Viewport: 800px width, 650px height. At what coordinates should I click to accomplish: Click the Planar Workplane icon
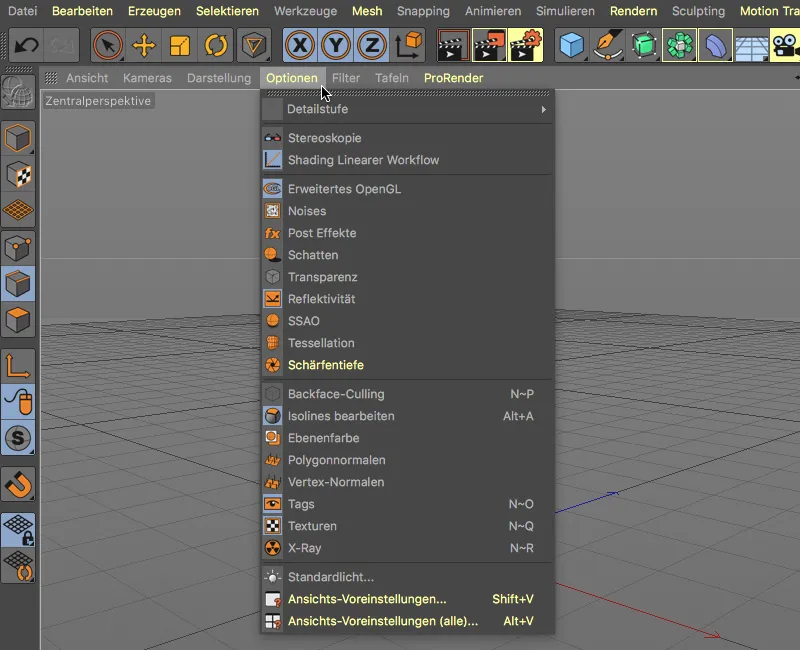18,566
